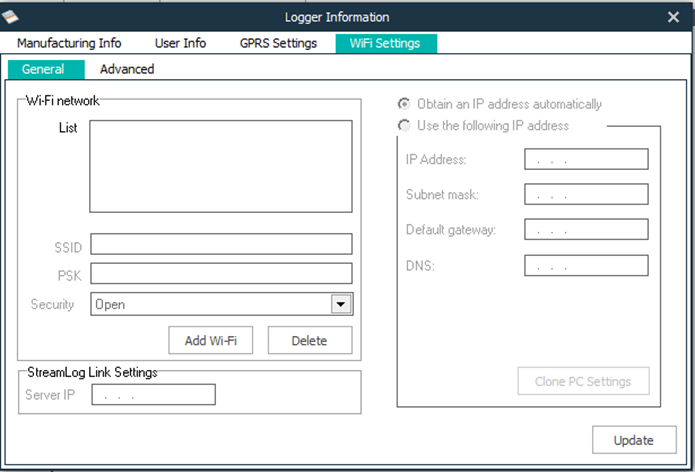Open the Advanced sub-tab

click(x=127, y=69)
